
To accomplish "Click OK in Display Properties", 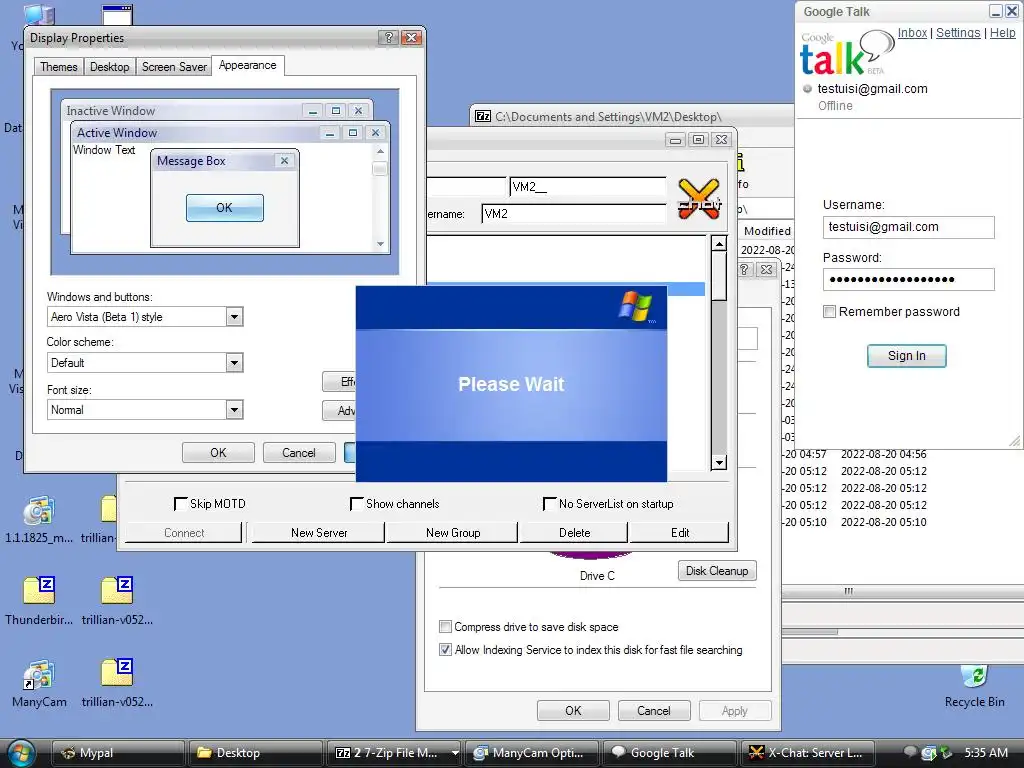I will (x=218, y=453).
